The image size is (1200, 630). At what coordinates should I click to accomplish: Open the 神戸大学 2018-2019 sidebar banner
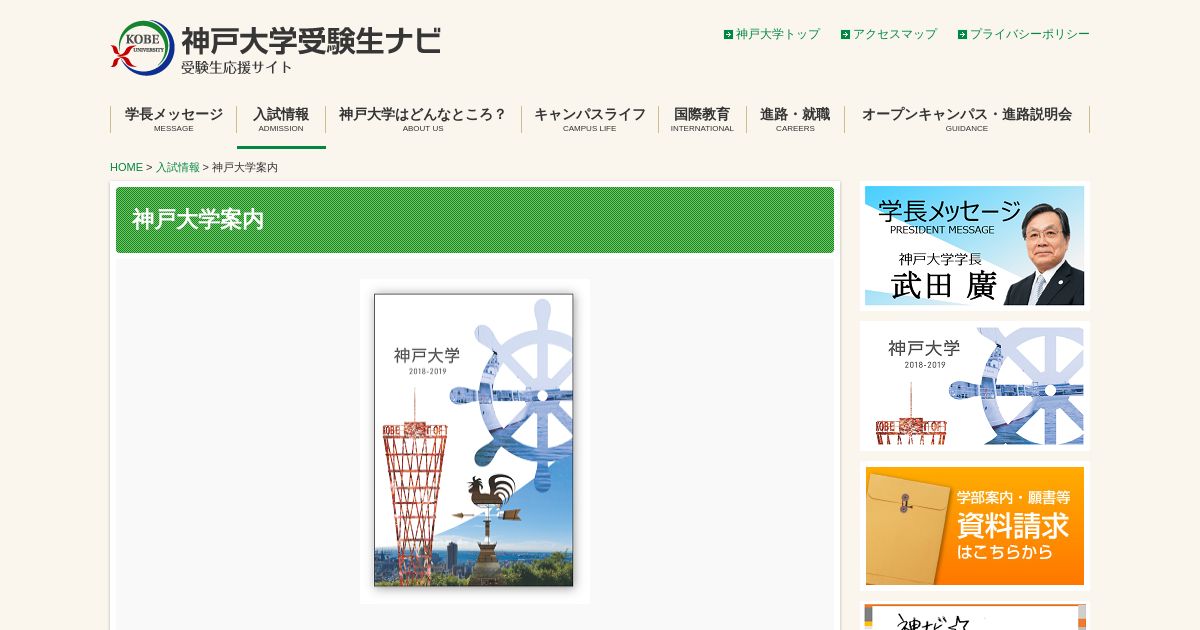974,386
